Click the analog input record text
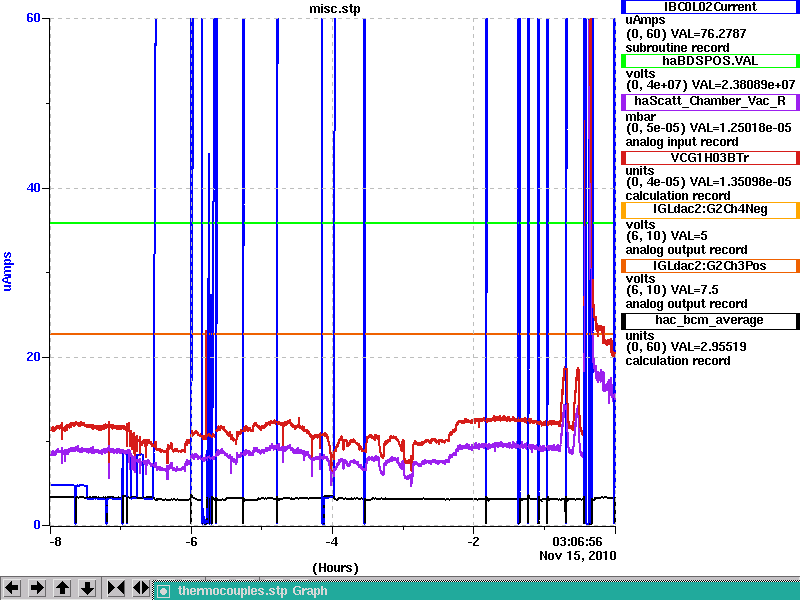Image resolution: width=800 pixels, height=600 pixels. point(682,142)
